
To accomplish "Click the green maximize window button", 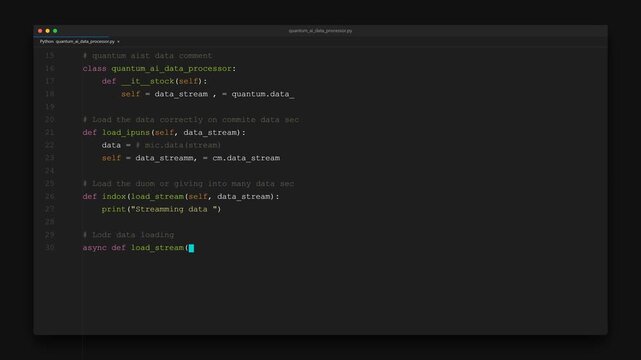I will pos(55,31).
